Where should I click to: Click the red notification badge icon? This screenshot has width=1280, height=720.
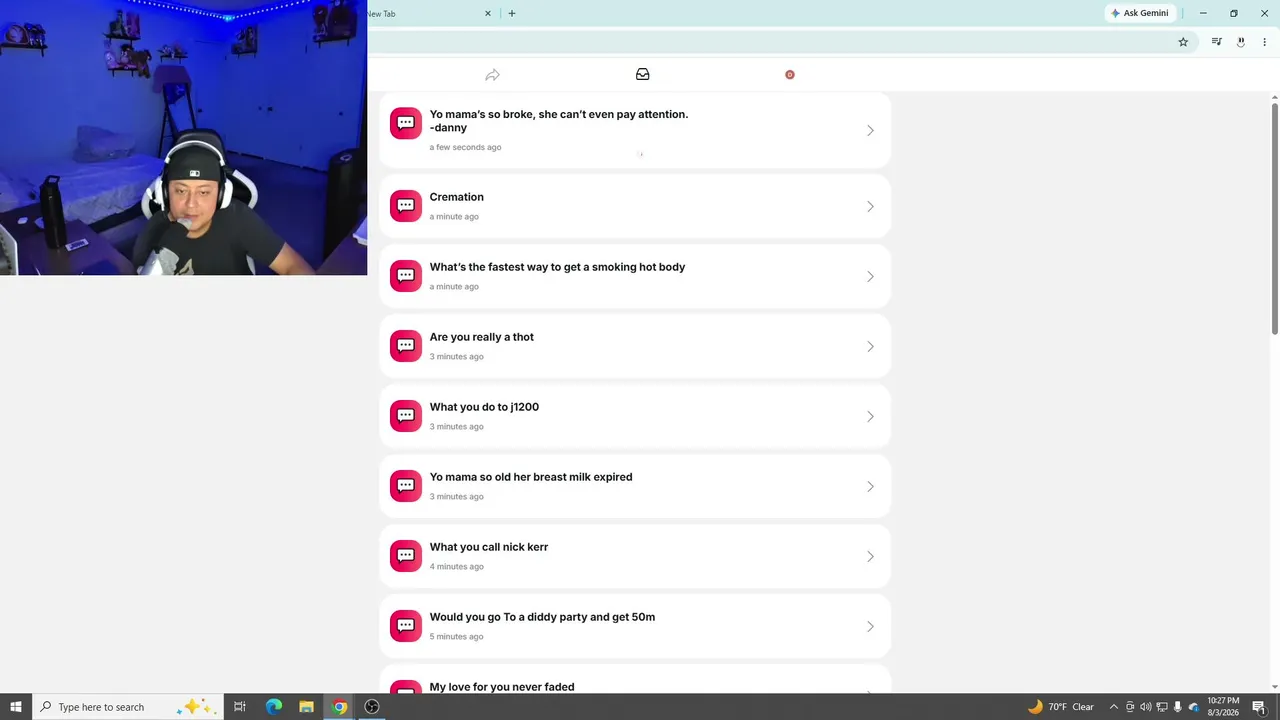point(790,74)
